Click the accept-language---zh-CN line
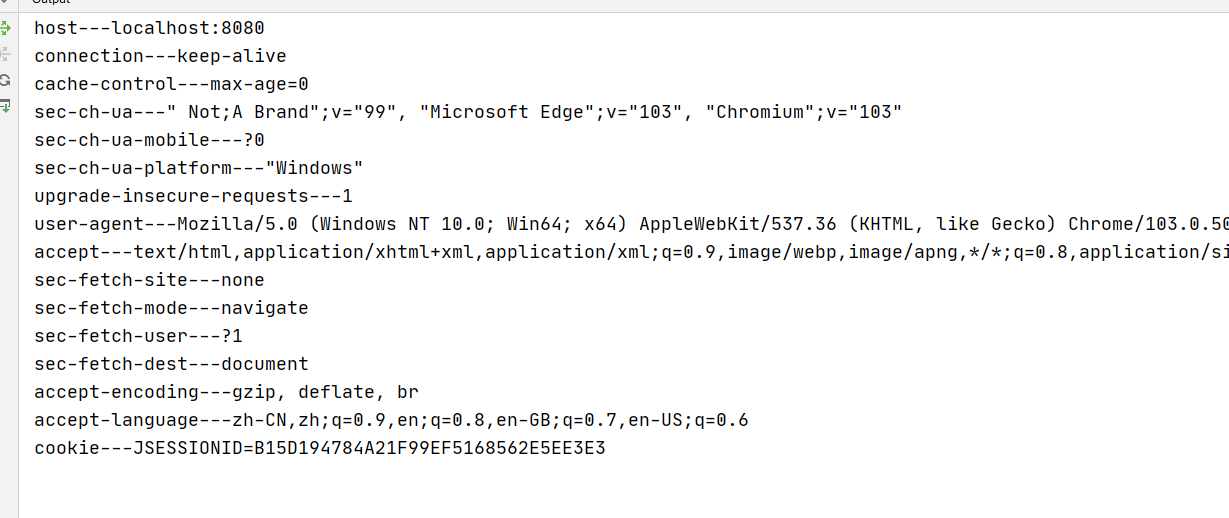 (x=391, y=420)
